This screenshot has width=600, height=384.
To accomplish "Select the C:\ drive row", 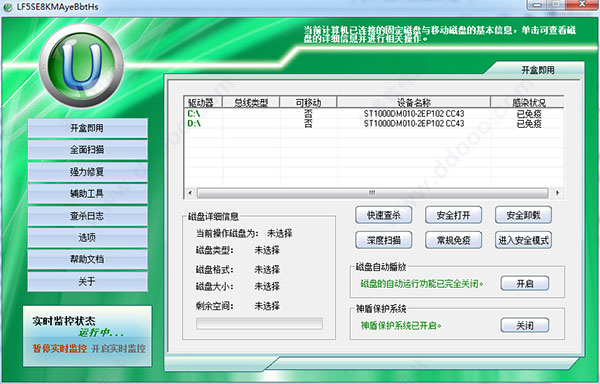I will pyautogui.click(x=374, y=114).
